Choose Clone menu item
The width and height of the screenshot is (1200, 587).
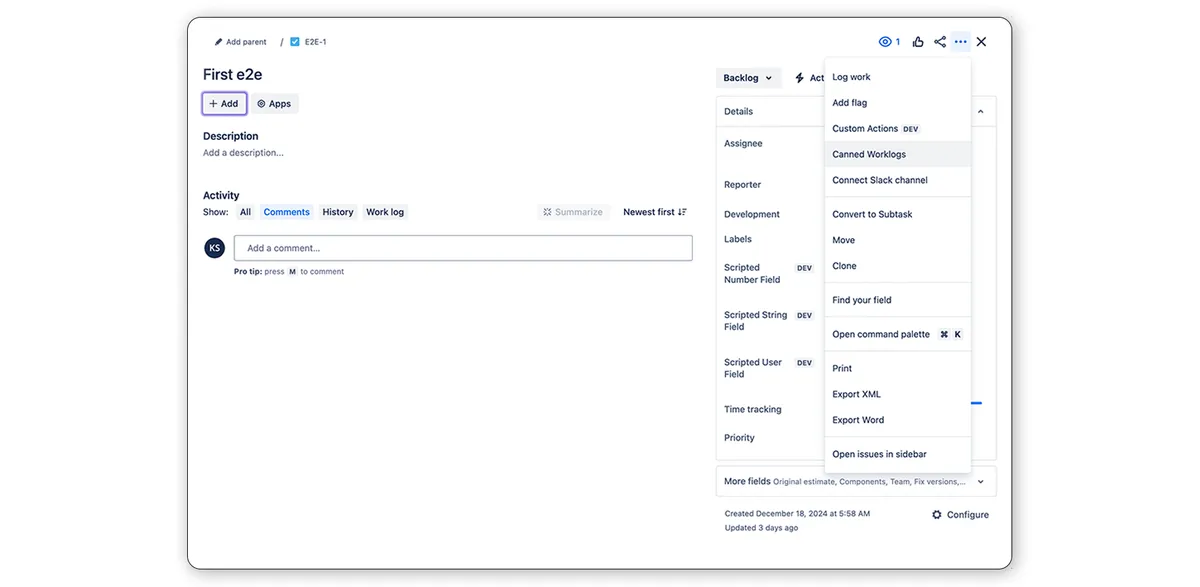click(x=898, y=267)
